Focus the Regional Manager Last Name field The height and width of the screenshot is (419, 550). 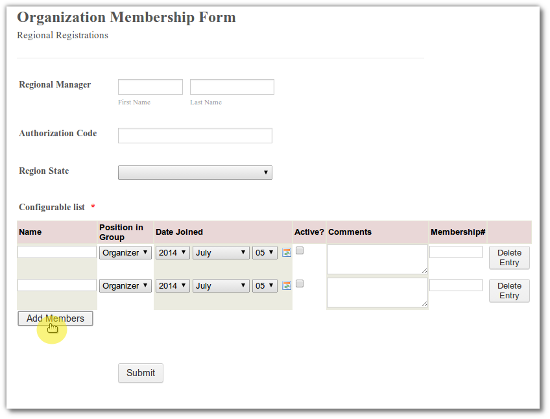point(232,87)
